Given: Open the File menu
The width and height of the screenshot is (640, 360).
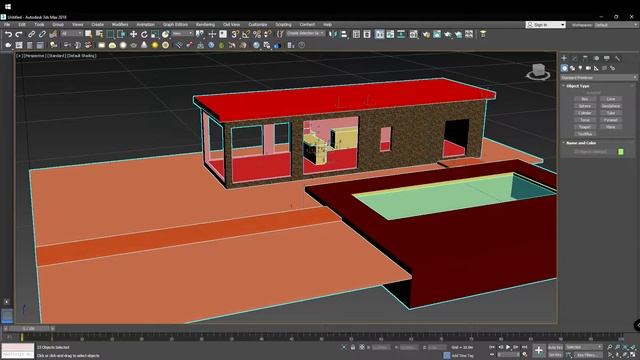Looking at the screenshot, I should pos(7,25).
